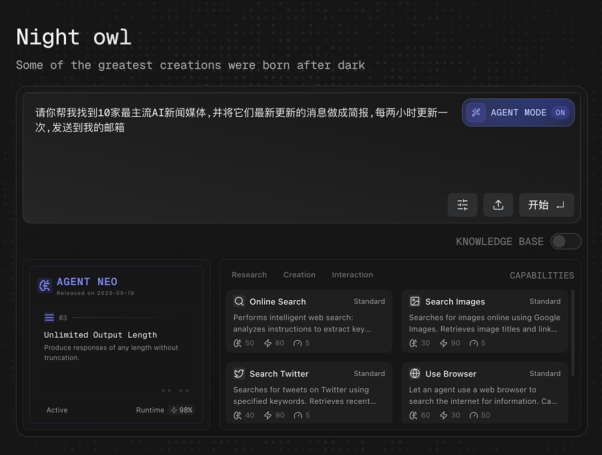Click the Unlimited Output Length list icon
The image size is (602, 455).
point(49,317)
